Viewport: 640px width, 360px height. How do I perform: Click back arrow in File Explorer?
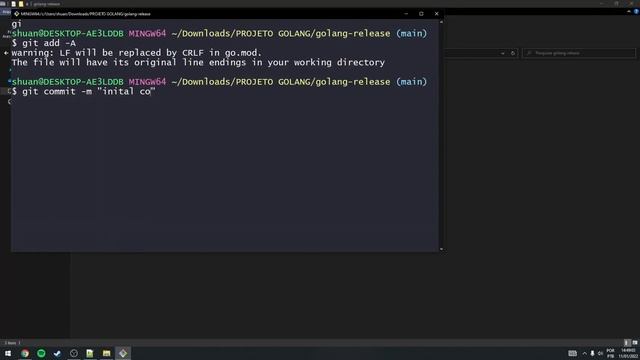tap(6, 53)
